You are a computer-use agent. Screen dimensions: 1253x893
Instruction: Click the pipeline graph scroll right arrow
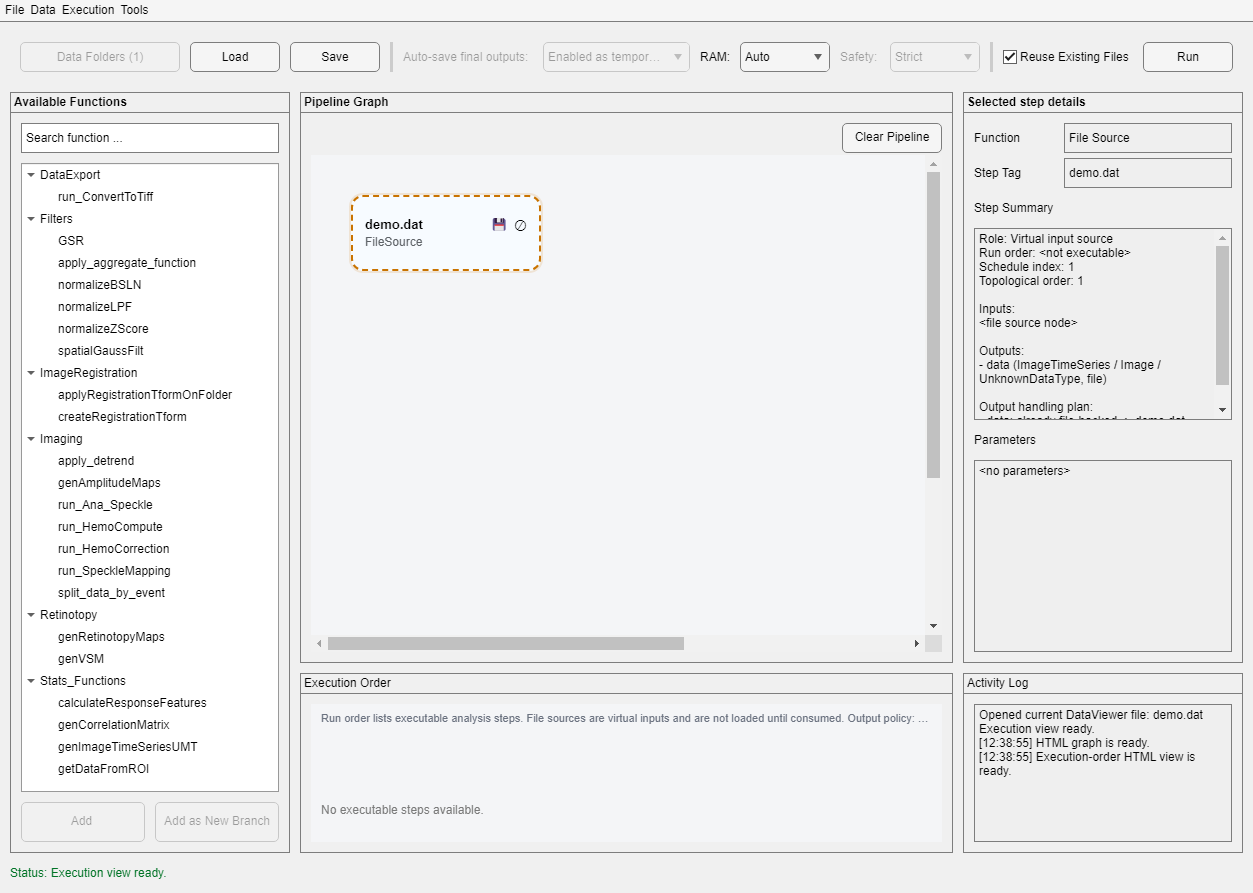(x=917, y=644)
